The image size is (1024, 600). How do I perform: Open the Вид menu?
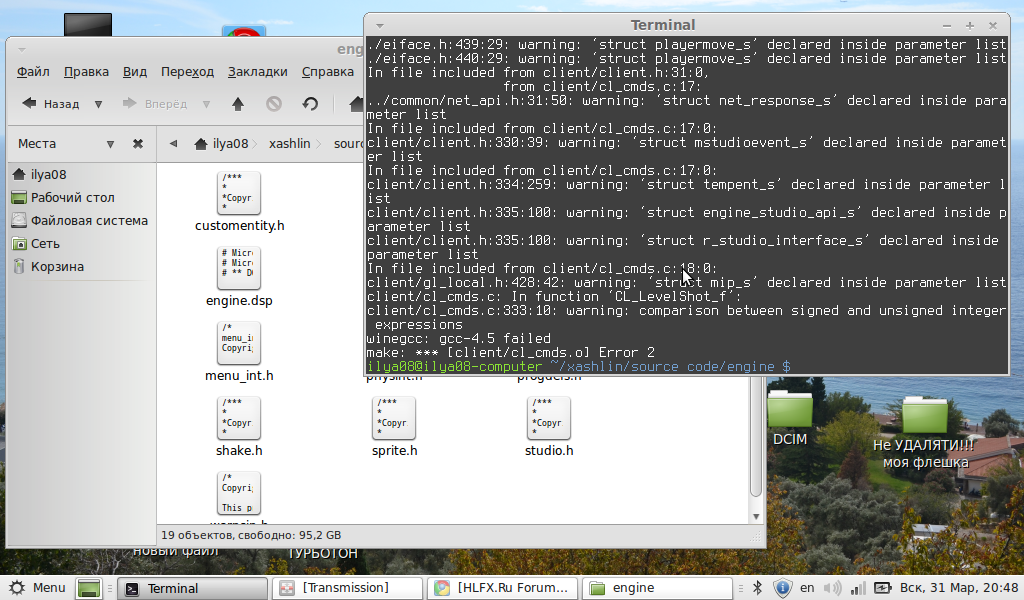coord(135,72)
